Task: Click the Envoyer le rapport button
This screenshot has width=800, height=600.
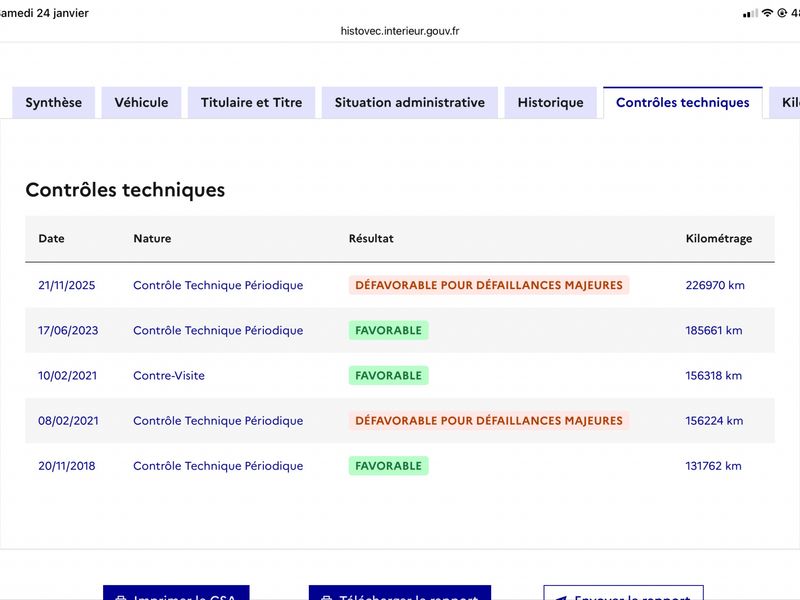Action: [623, 595]
